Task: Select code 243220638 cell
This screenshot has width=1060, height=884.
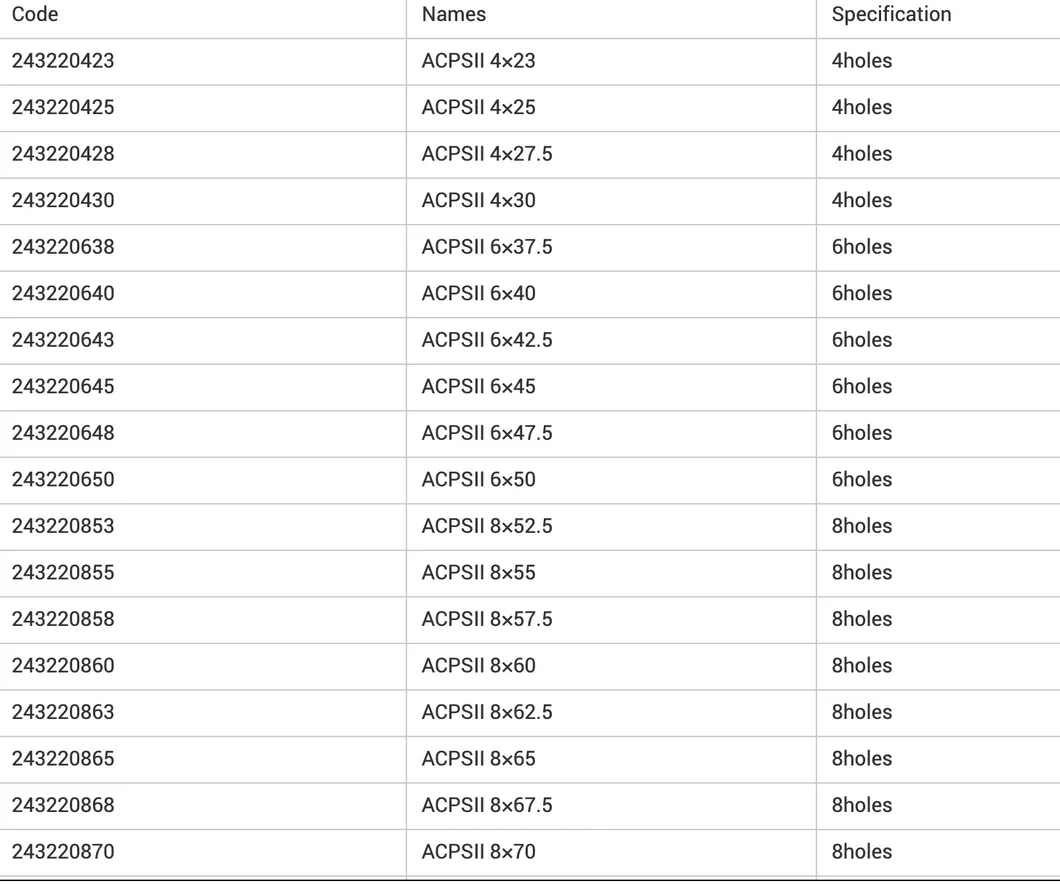Action: pos(63,247)
